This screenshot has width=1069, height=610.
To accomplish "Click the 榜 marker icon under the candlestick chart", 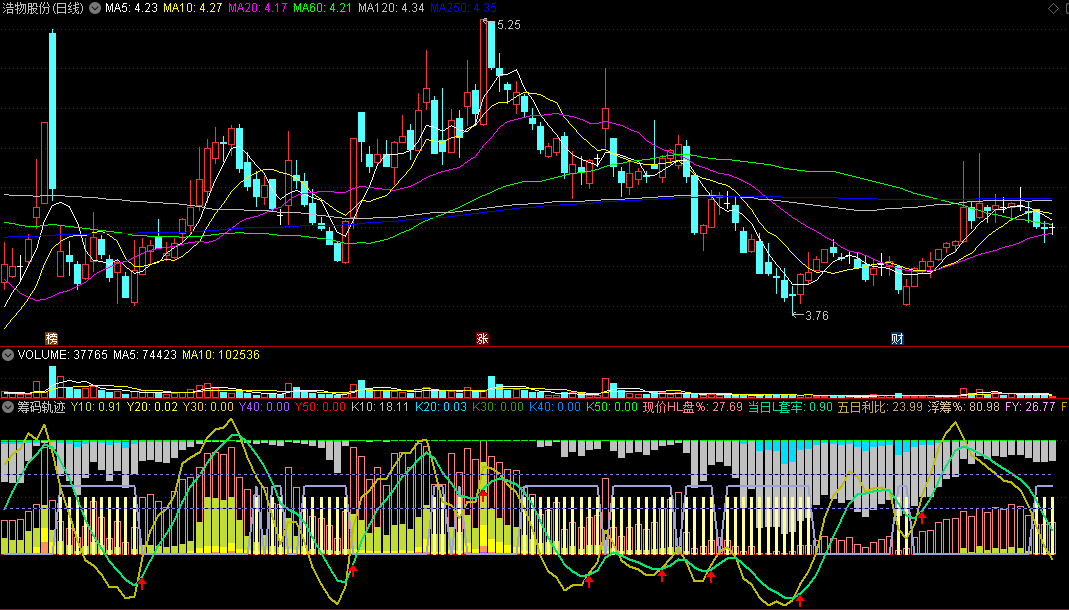I will pos(51,339).
